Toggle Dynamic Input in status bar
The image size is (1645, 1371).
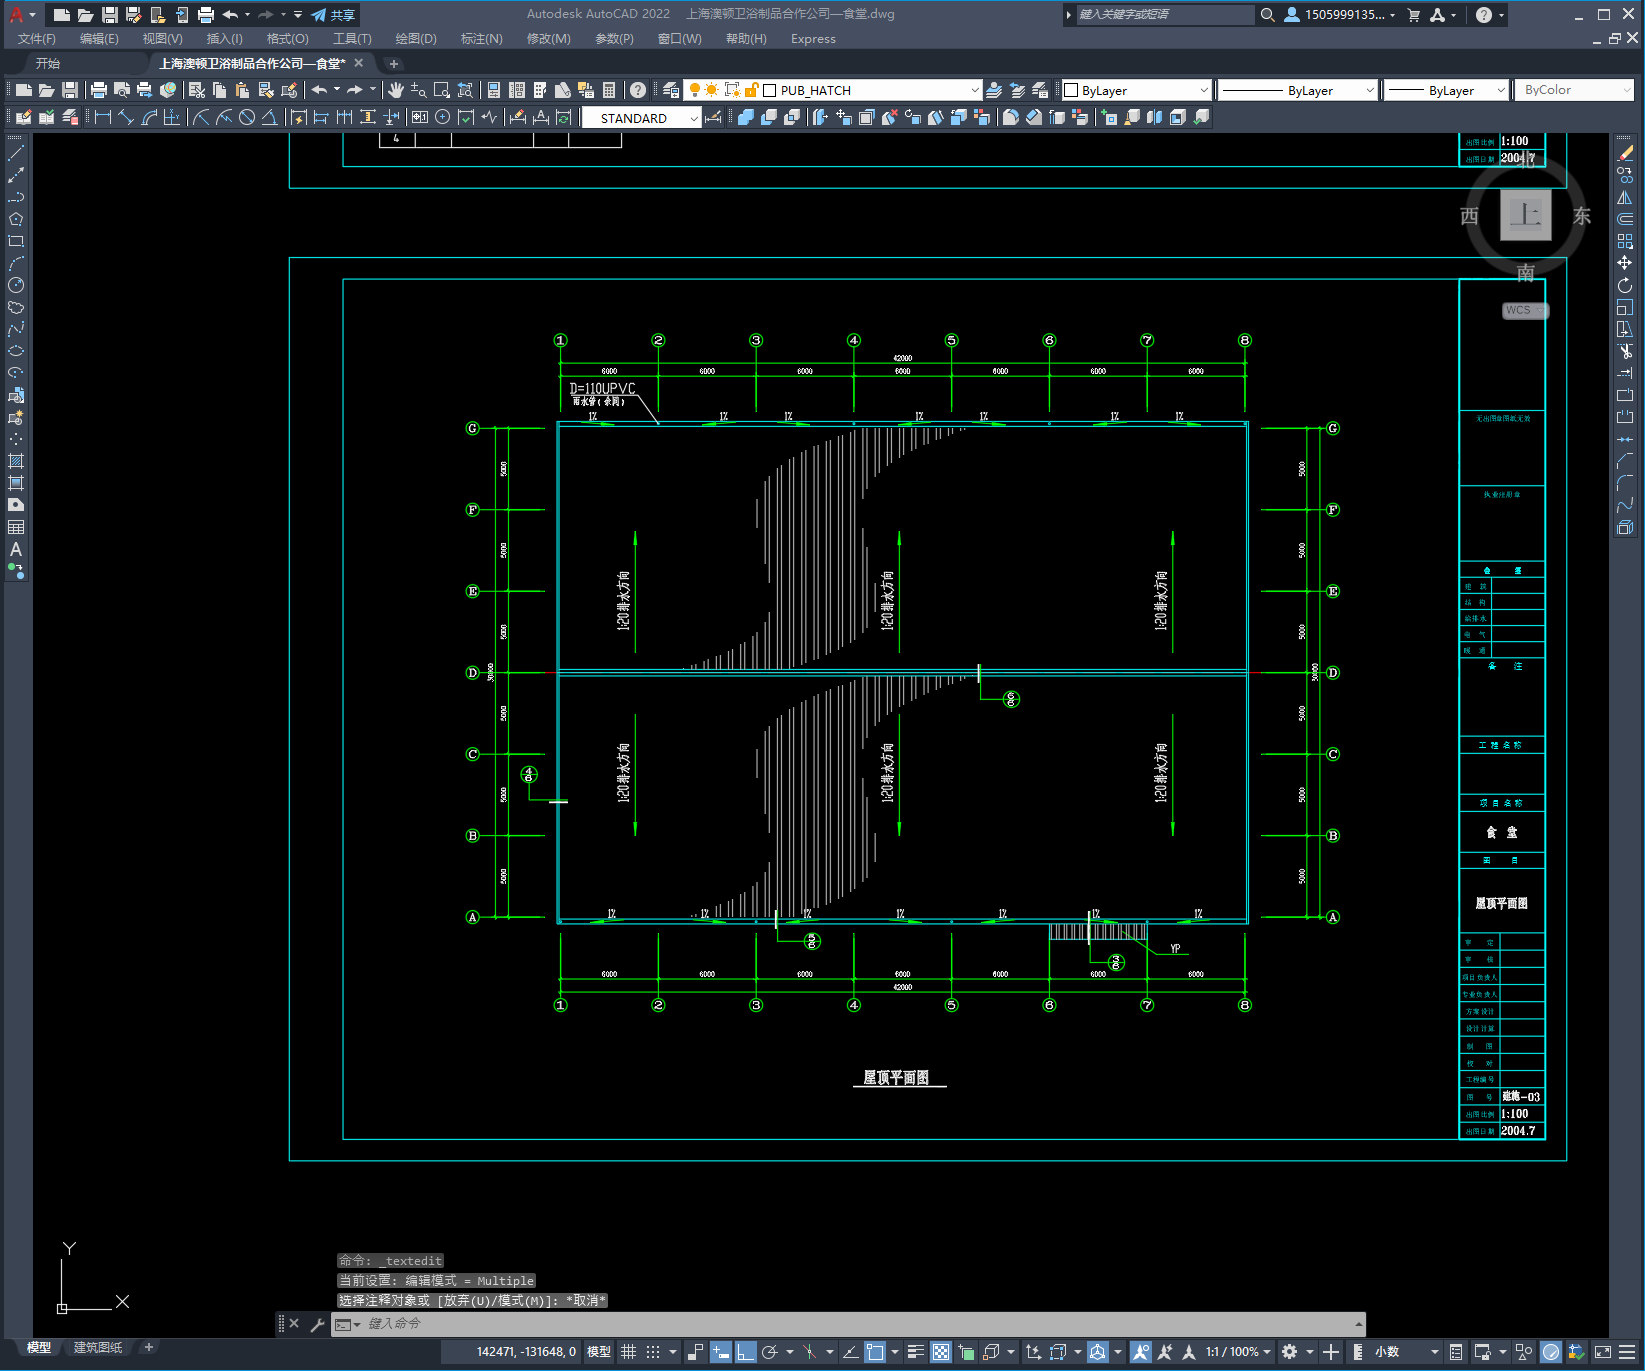point(721,1352)
